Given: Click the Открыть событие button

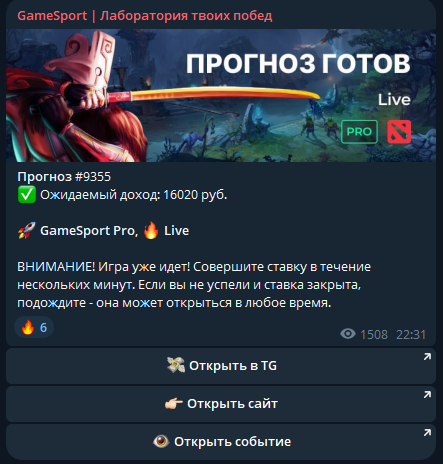Looking at the screenshot, I should click(221, 442).
